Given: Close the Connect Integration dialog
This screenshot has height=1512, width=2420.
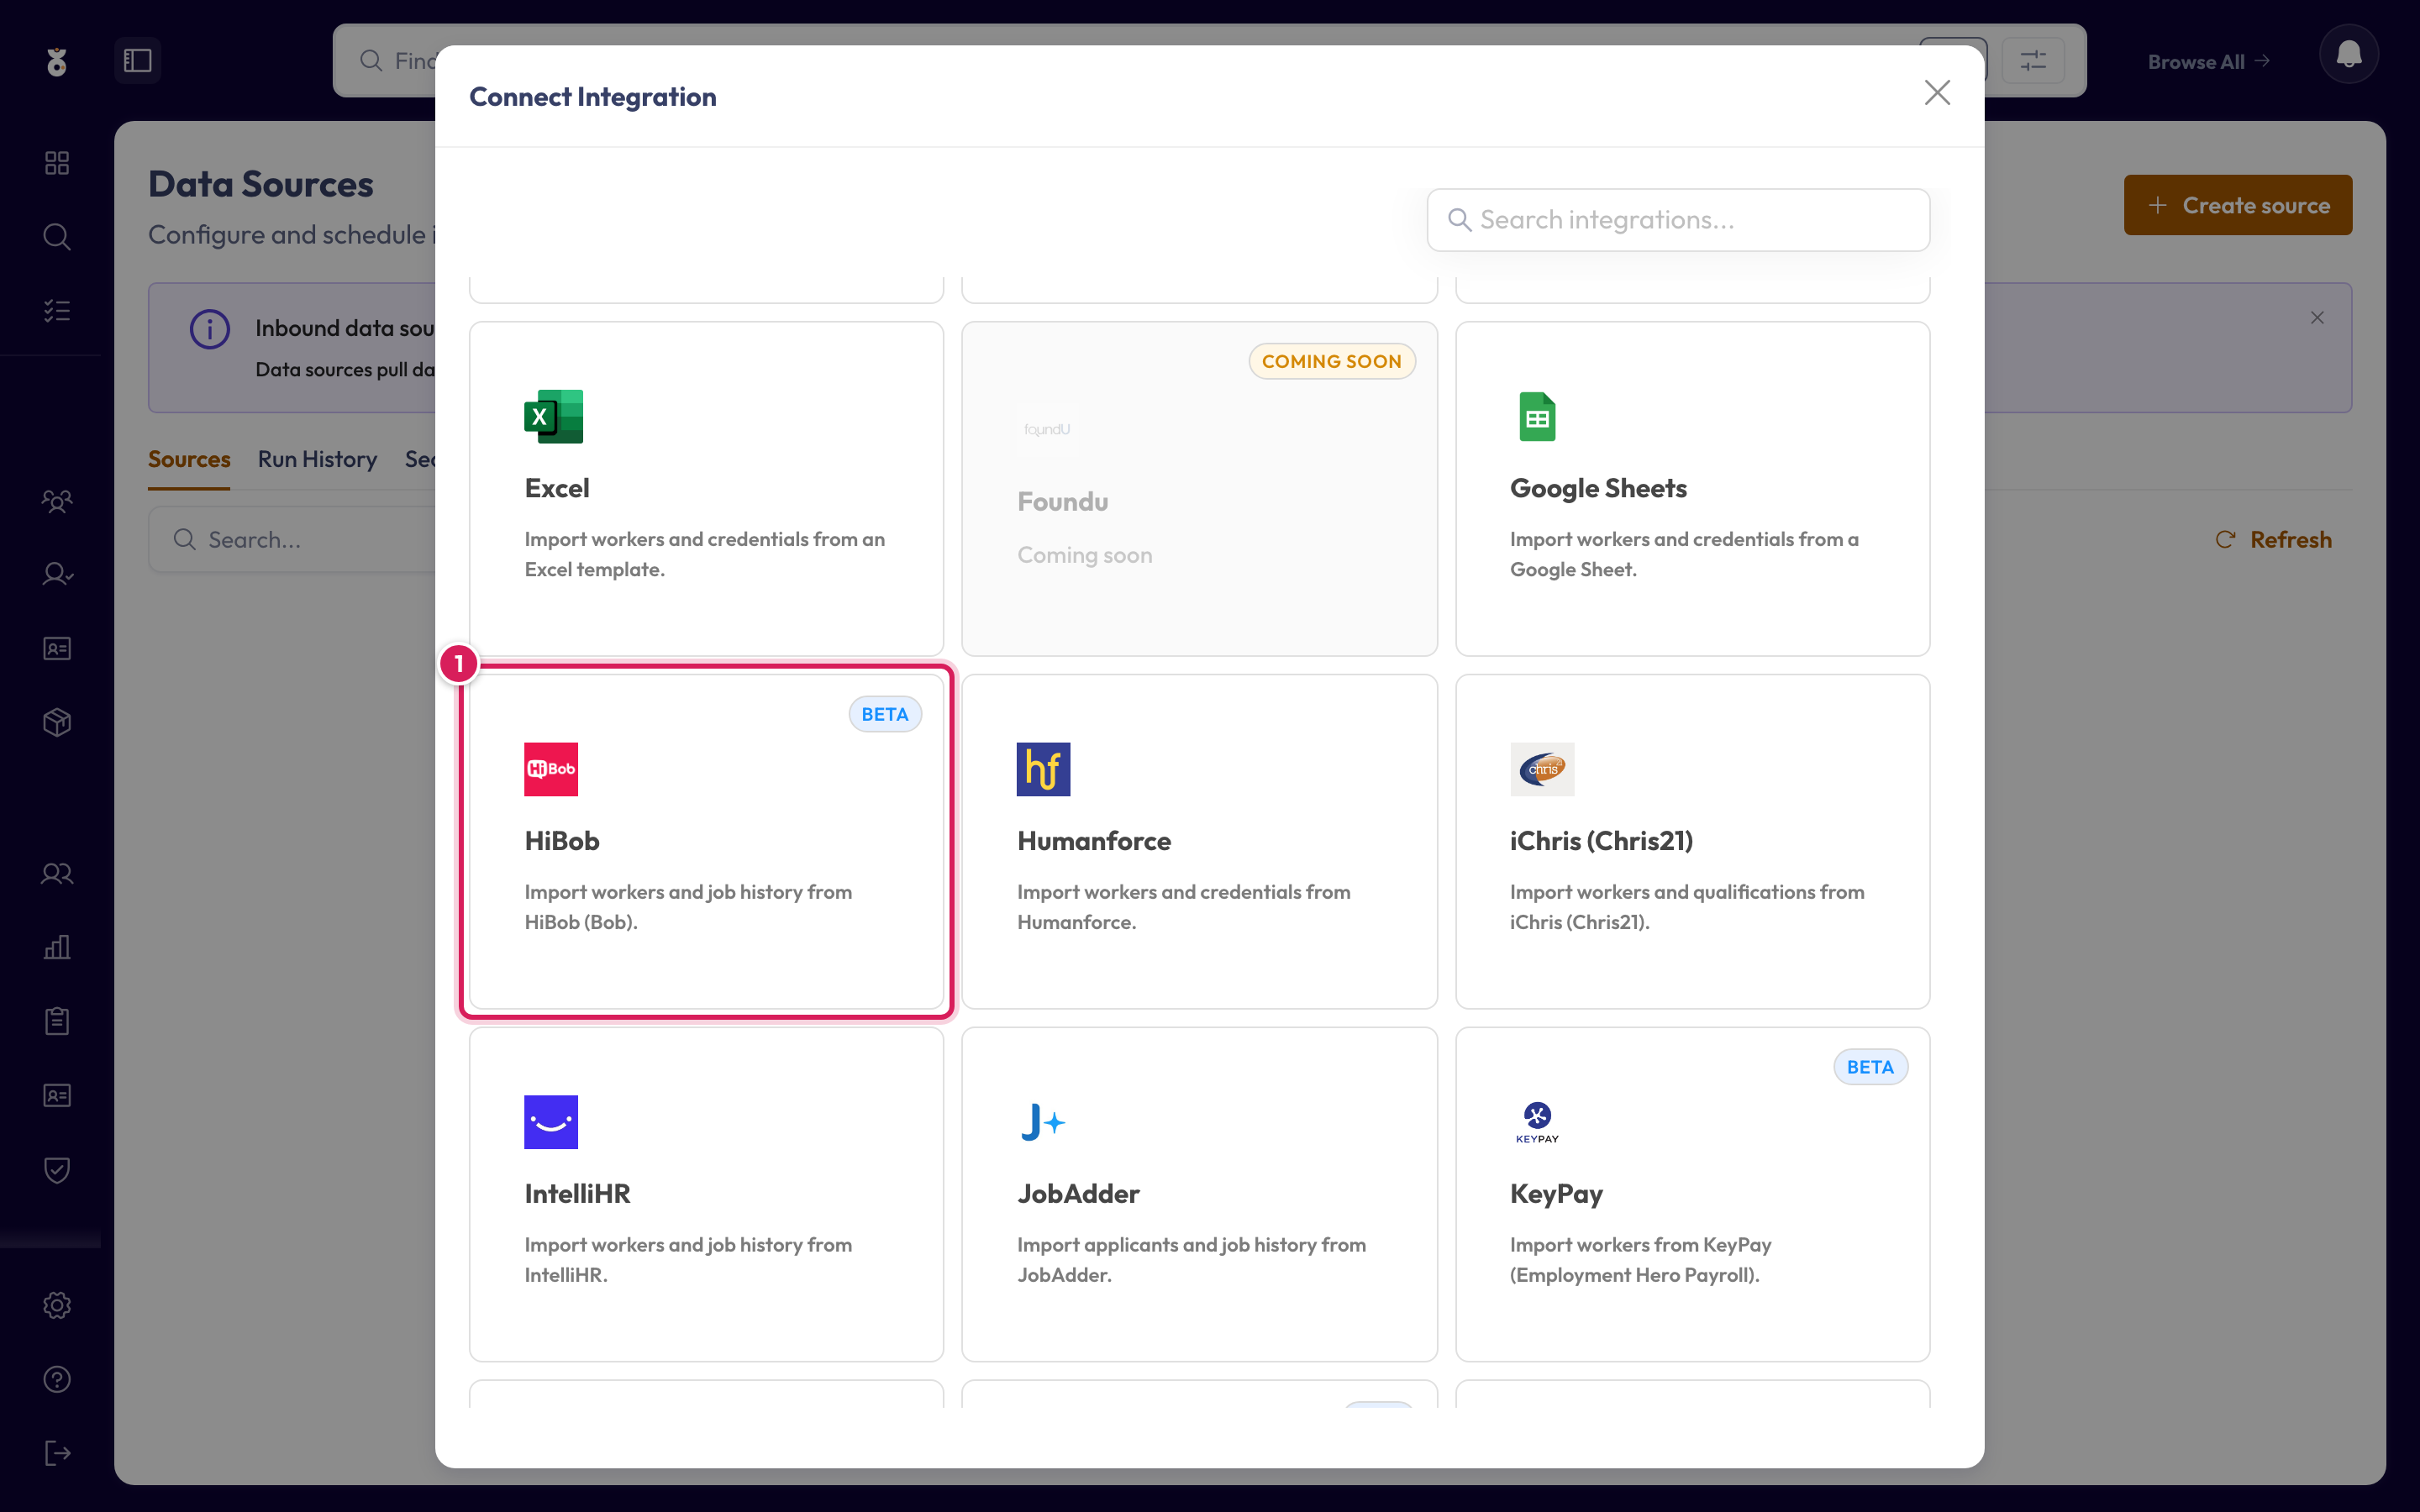Looking at the screenshot, I should coord(1937,93).
